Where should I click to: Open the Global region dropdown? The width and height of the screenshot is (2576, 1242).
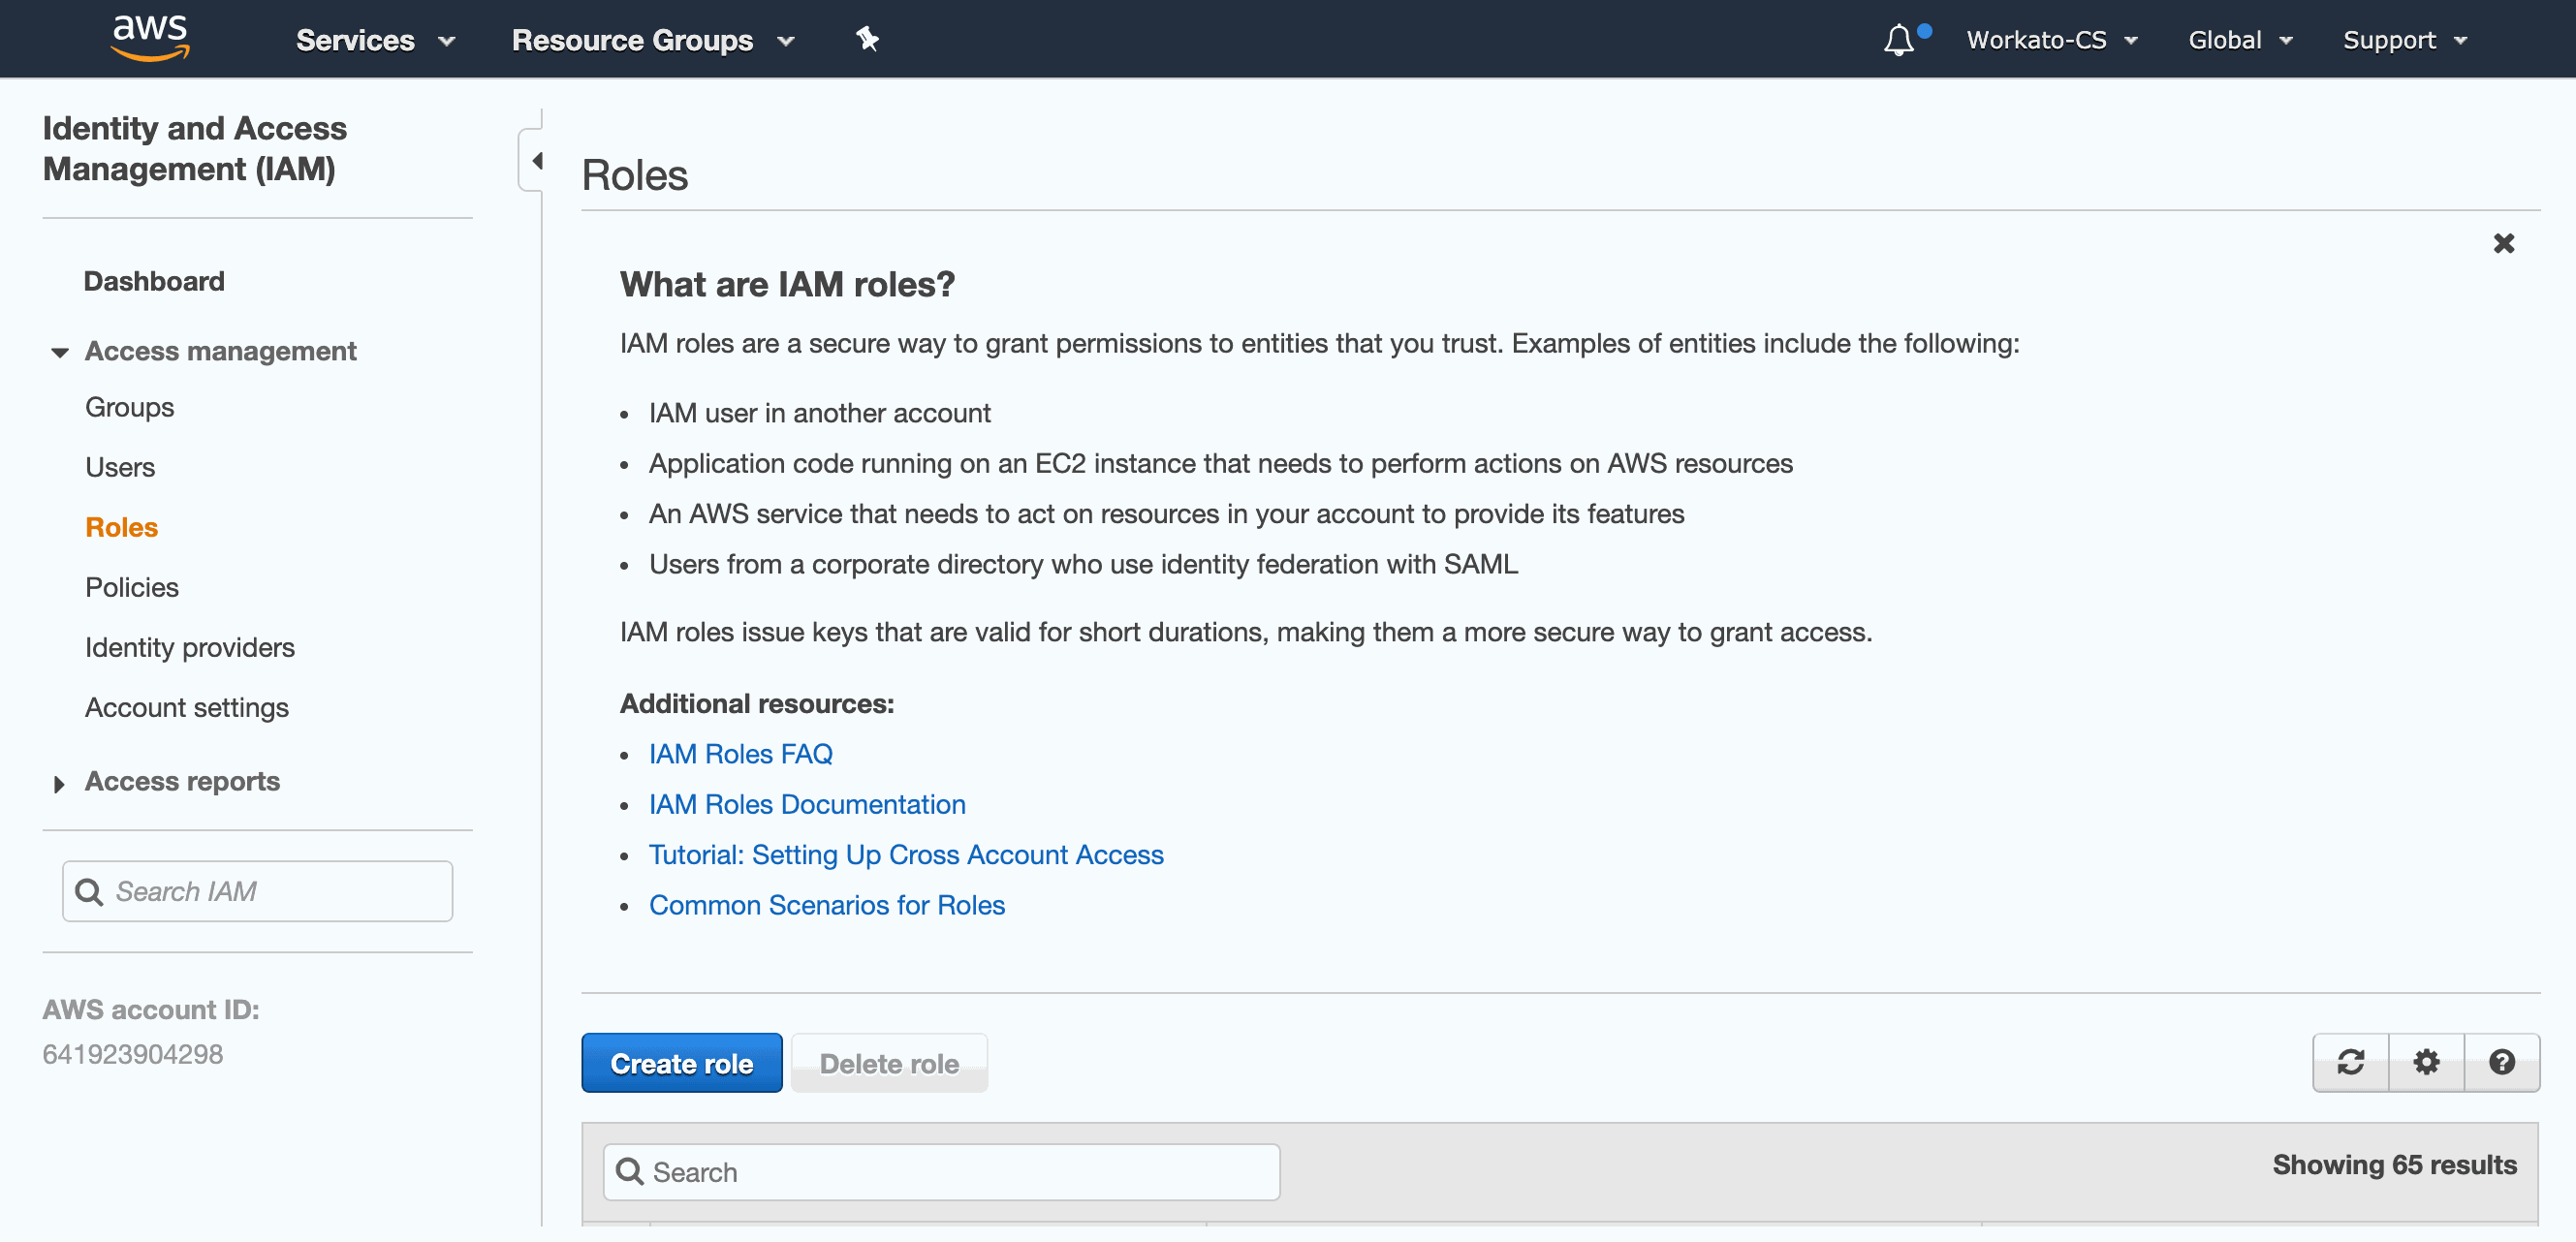pyautogui.click(x=2239, y=40)
